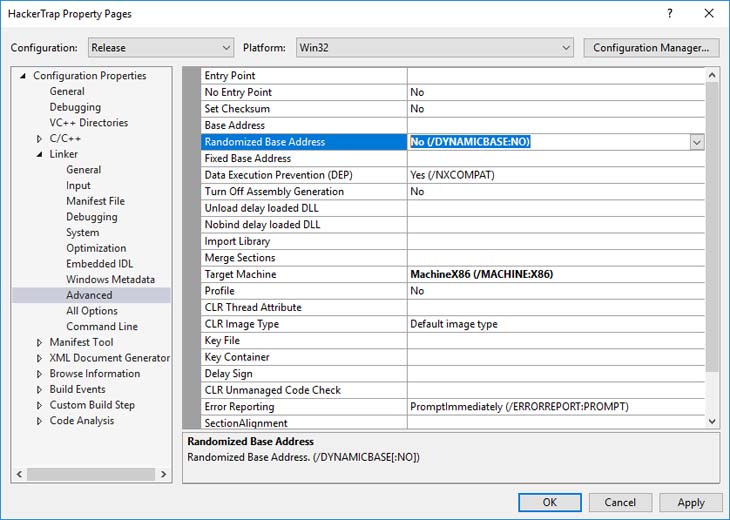This screenshot has height=520, width=730.
Task: Click the Apply button
Action: click(x=691, y=502)
